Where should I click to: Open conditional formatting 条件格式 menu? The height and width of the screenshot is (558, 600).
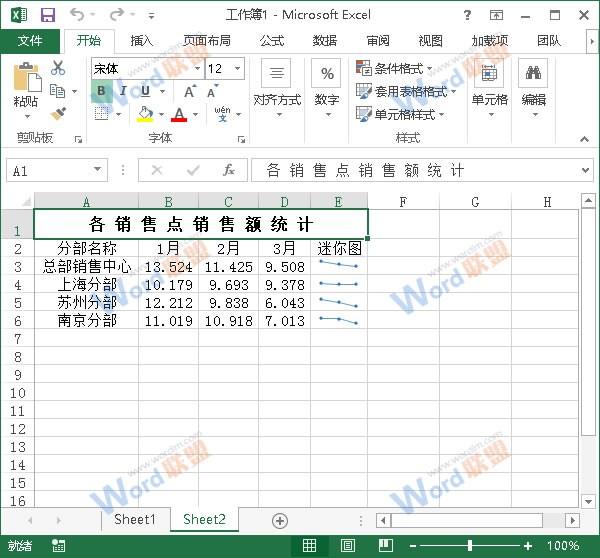point(394,69)
